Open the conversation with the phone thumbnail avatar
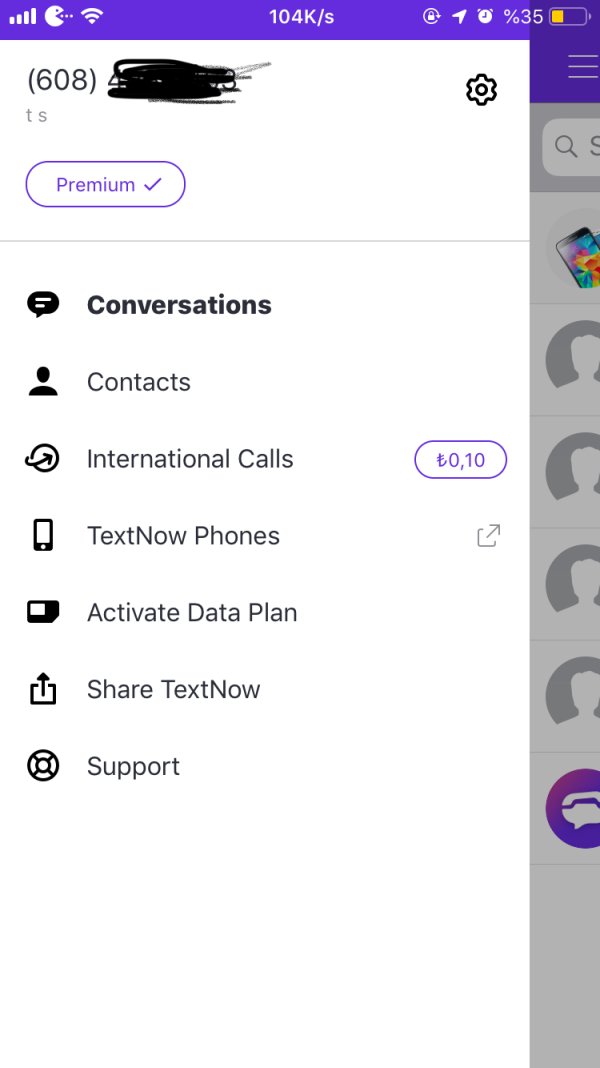Image resolution: width=600 pixels, height=1068 pixels. coord(574,249)
